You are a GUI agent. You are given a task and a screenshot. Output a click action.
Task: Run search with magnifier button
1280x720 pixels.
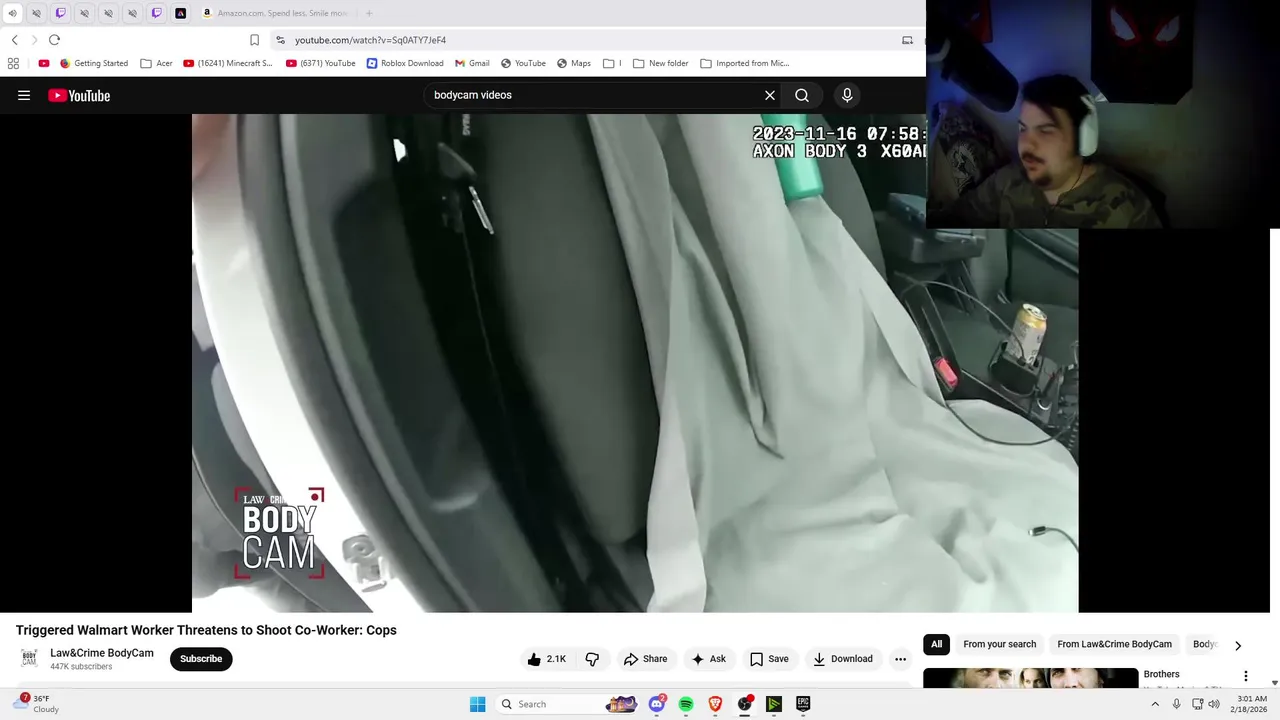click(x=802, y=95)
